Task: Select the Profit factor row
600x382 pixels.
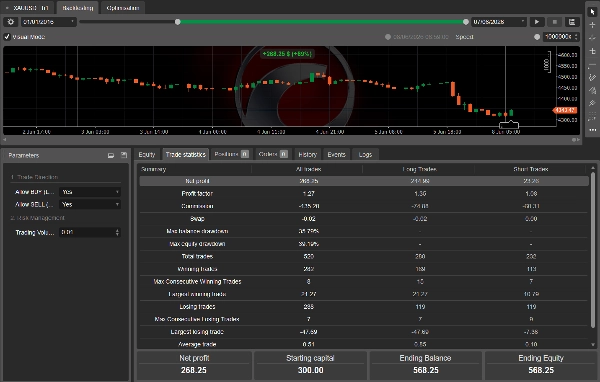Action: pos(364,193)
